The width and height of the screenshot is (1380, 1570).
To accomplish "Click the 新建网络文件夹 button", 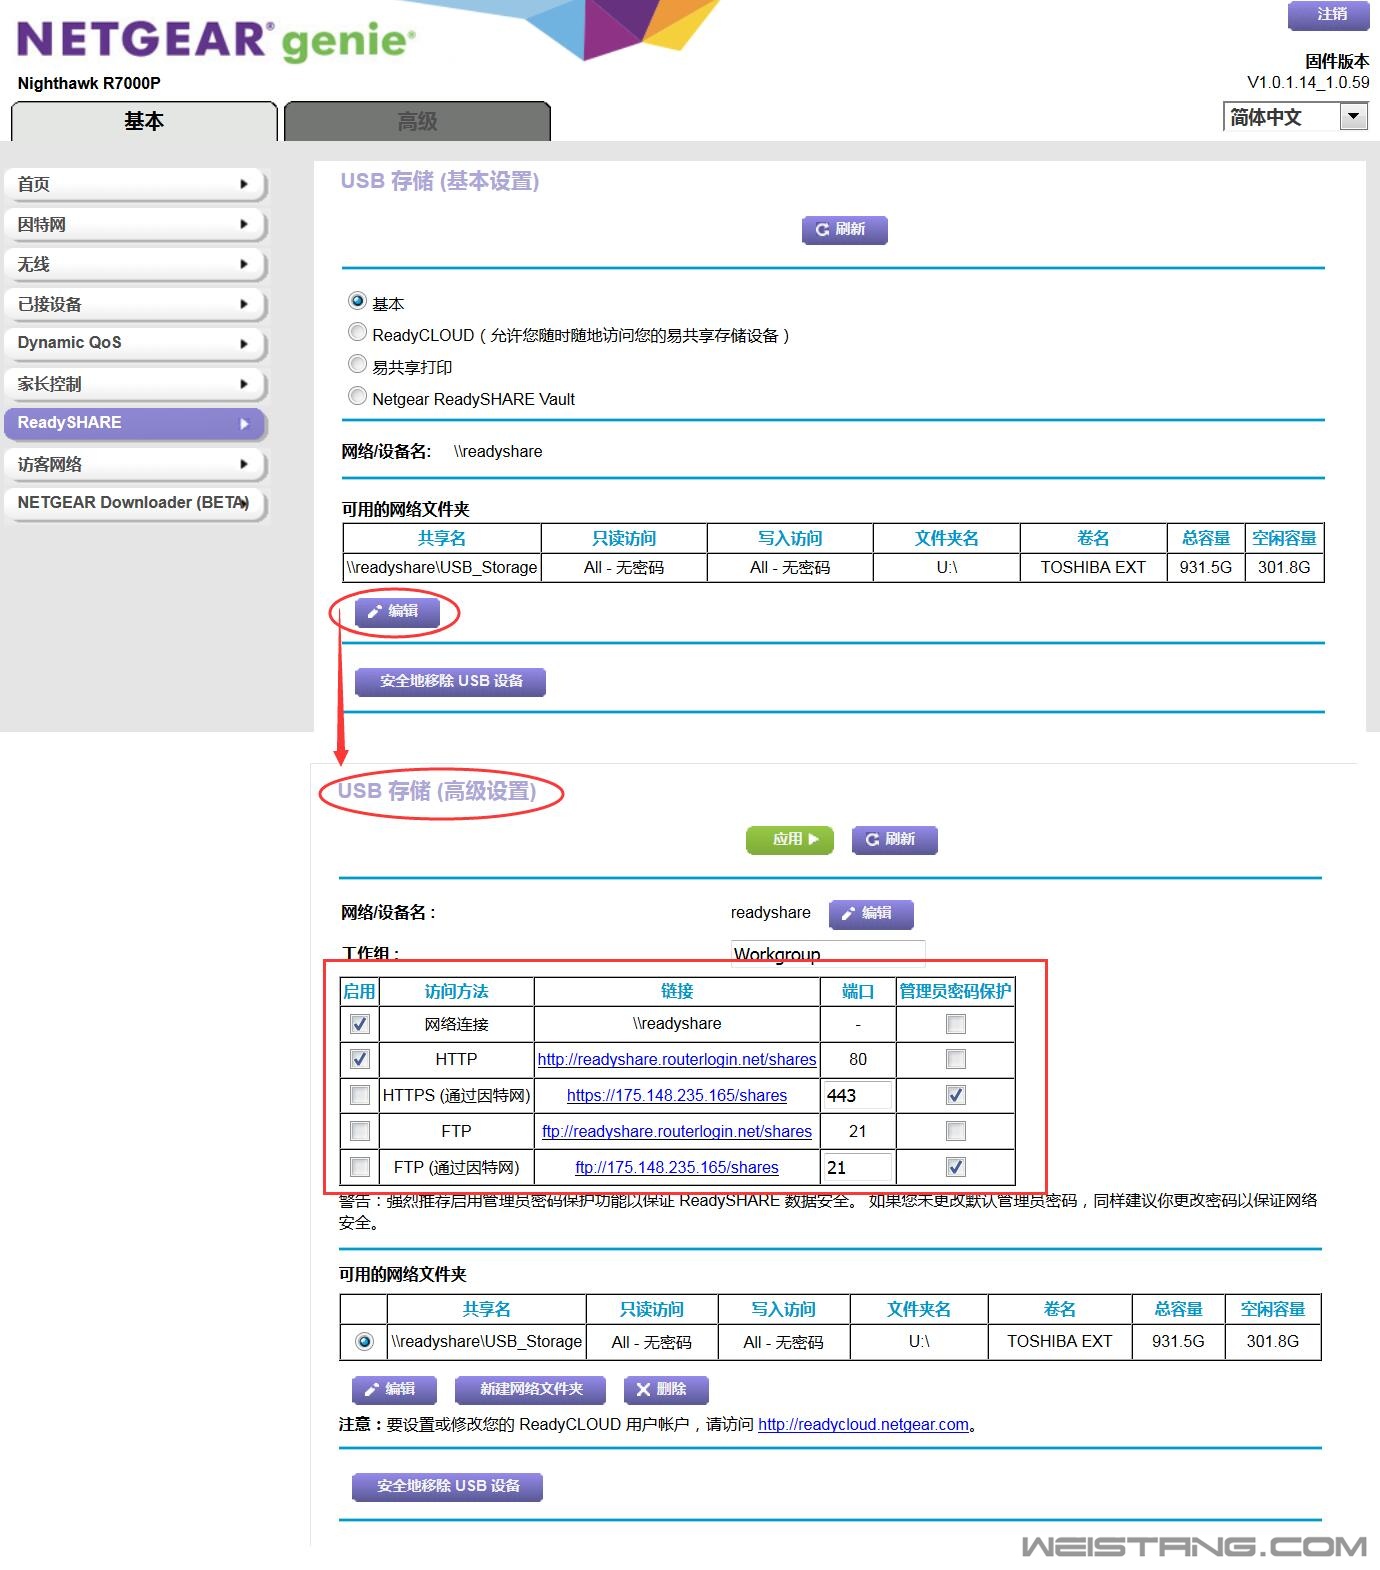I will (531, 1389).
